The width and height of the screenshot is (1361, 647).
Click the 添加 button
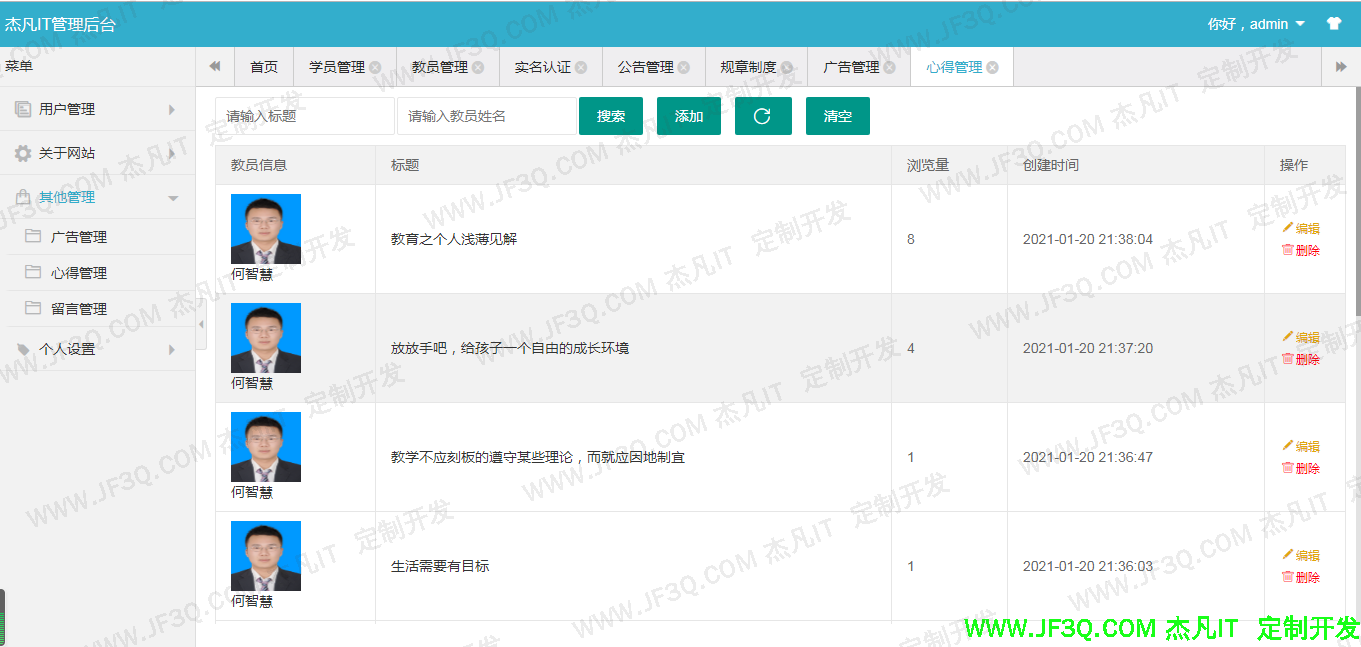pyautogui.click(x=688, y=115)
